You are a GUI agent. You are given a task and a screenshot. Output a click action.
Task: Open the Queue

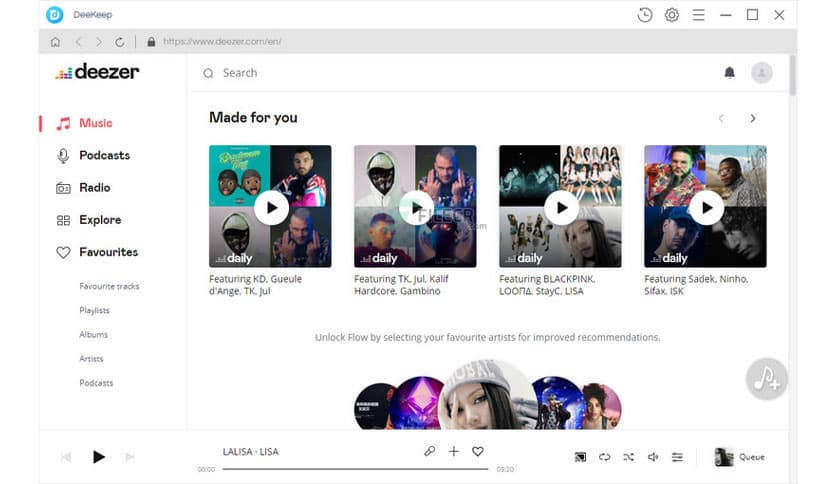coord(739,457)
